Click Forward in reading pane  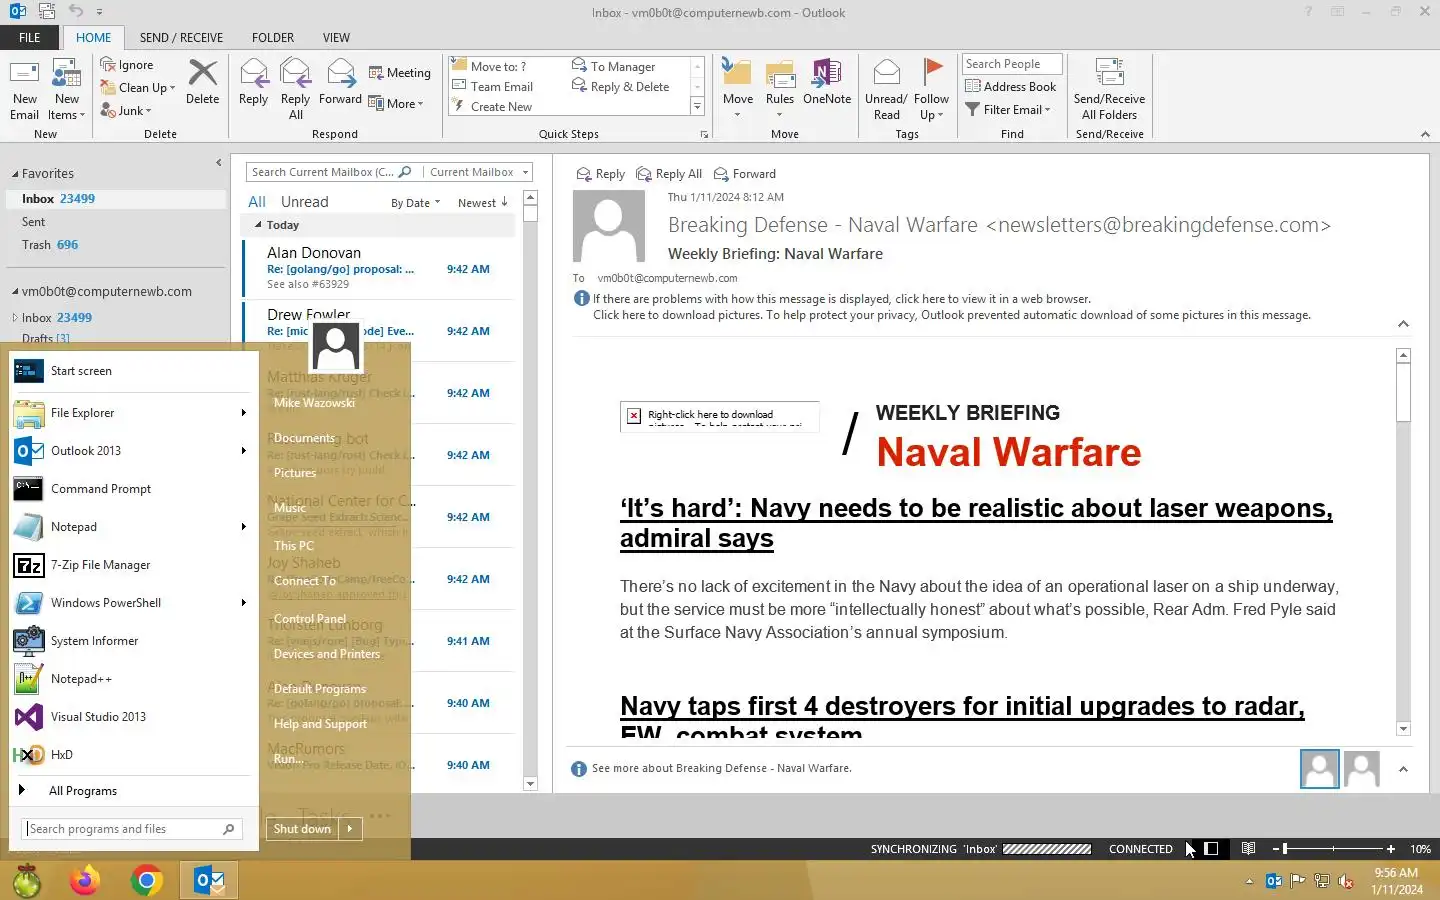click(745, 174)
